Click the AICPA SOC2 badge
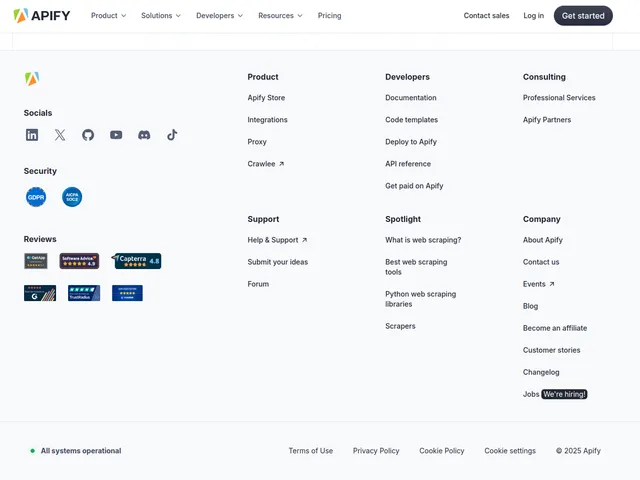 [72, 197]
